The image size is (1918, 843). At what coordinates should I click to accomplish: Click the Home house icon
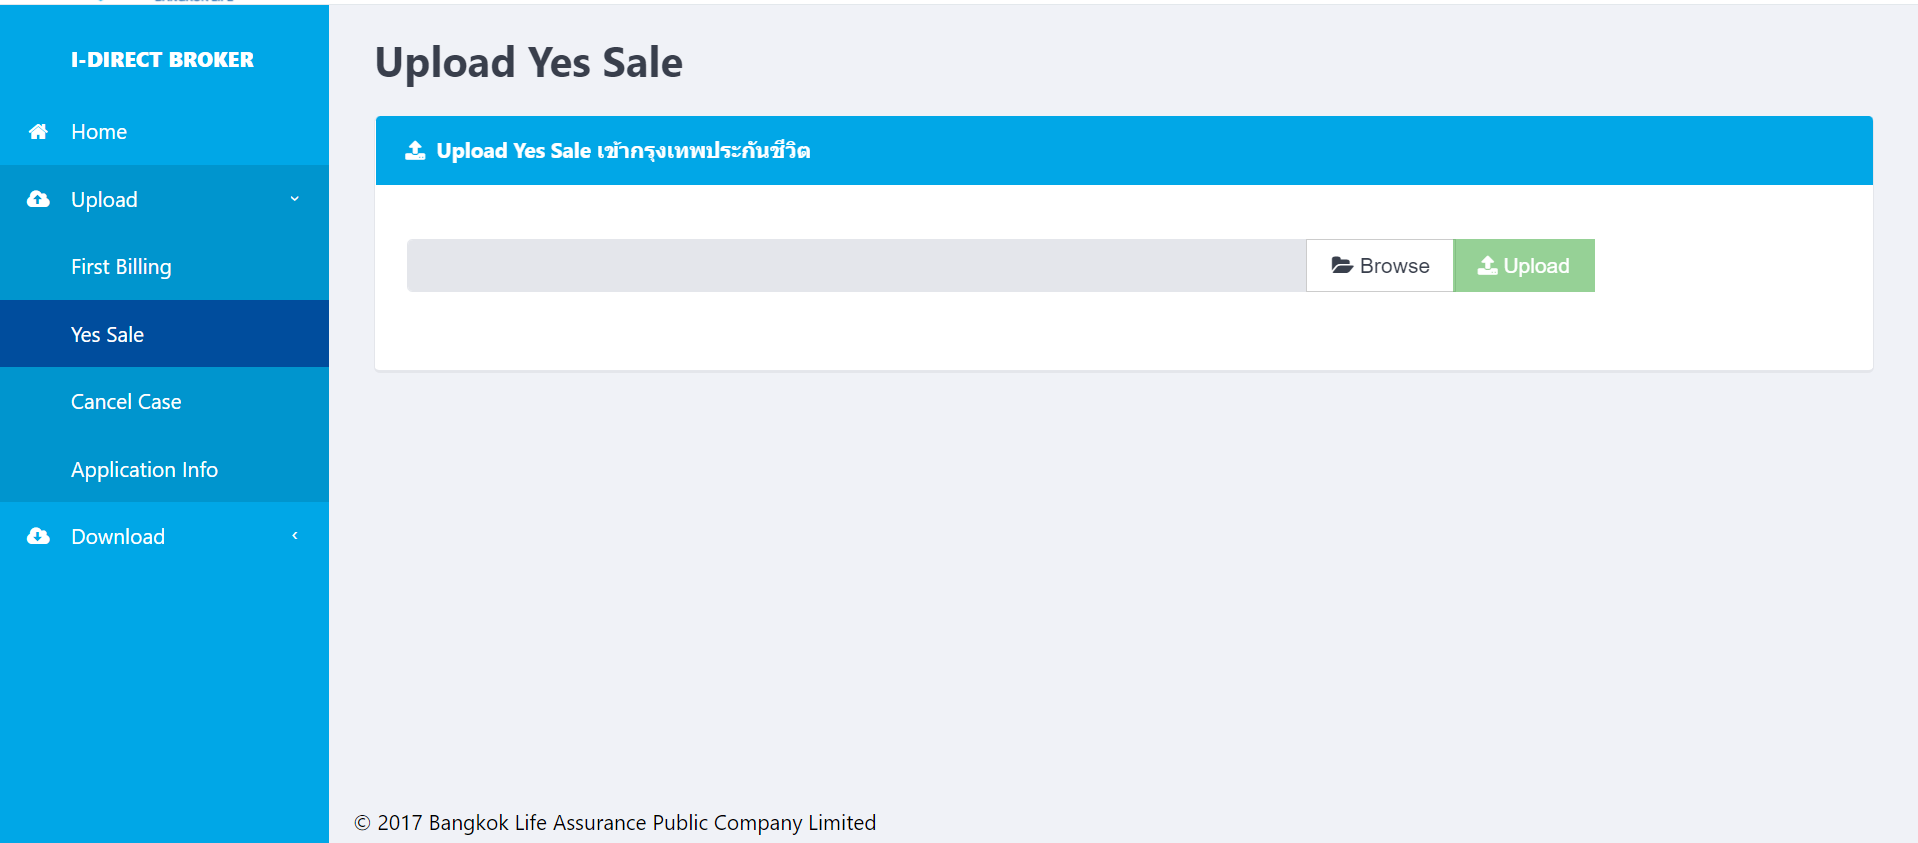[38, 132]
